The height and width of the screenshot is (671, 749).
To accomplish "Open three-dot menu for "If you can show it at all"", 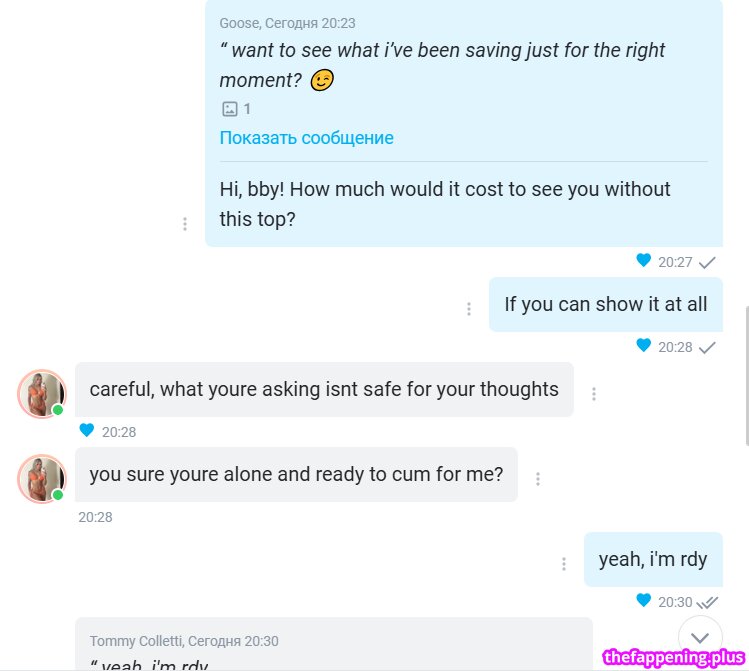I will click(x=469, y=309).
